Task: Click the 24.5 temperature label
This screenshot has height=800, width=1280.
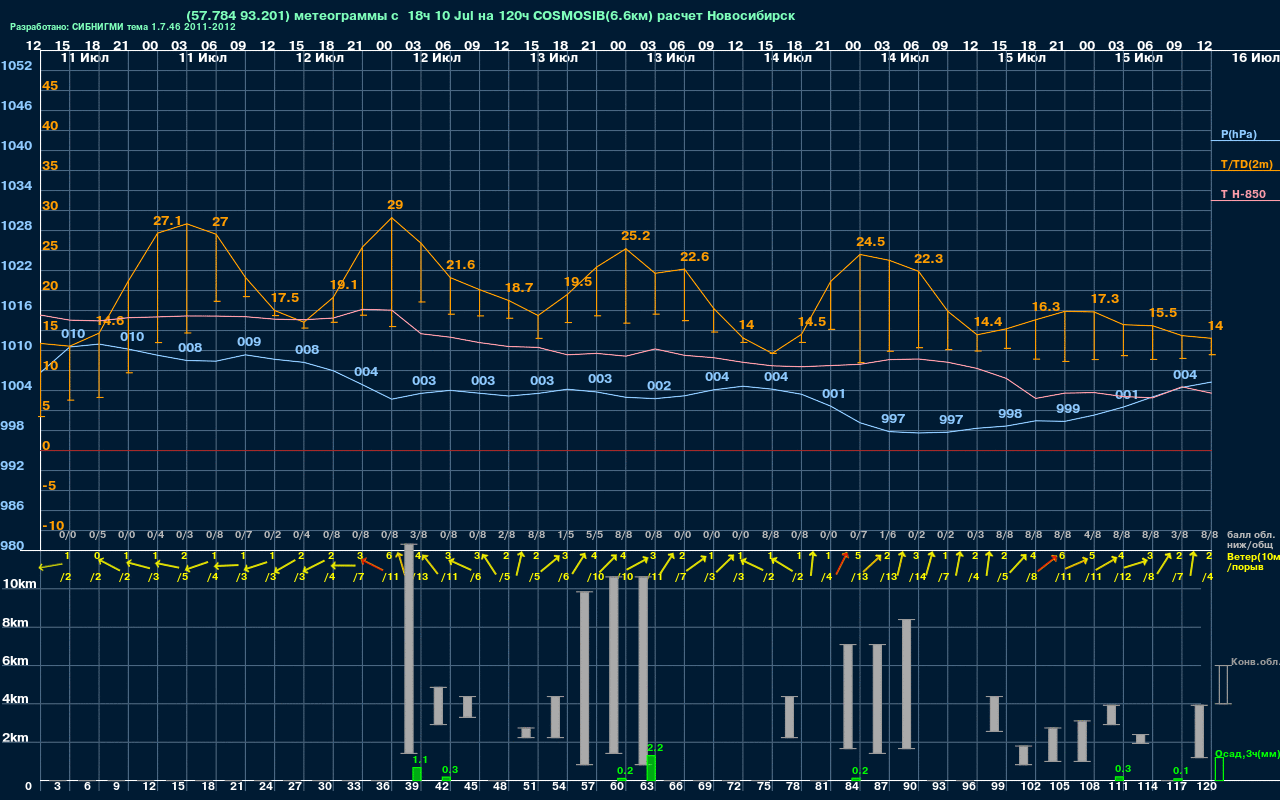Action: tap(871, 242)
